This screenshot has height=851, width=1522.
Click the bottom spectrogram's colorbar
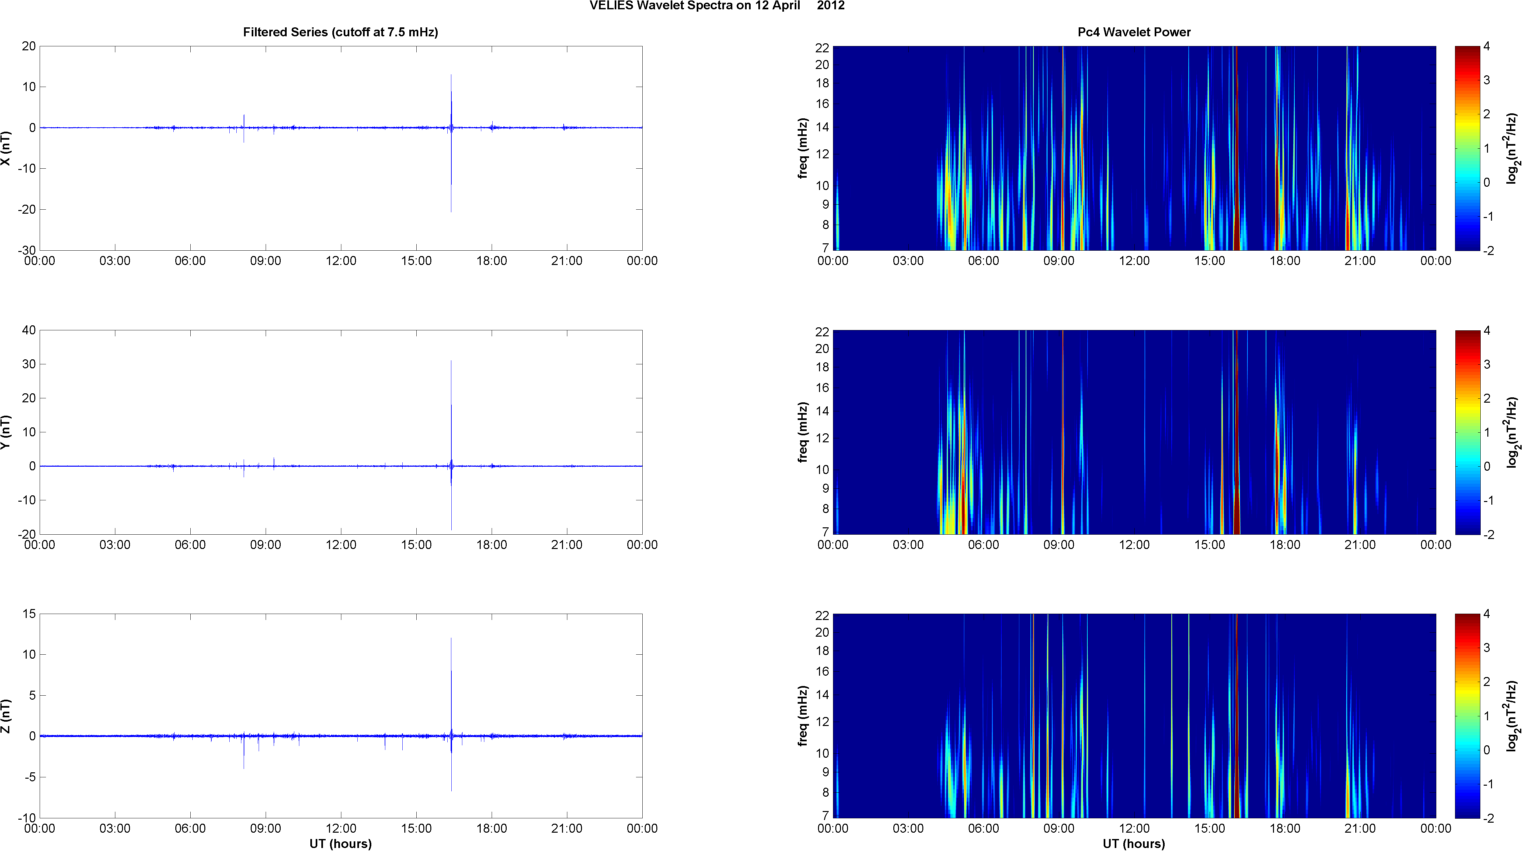tap(1466, 716)
